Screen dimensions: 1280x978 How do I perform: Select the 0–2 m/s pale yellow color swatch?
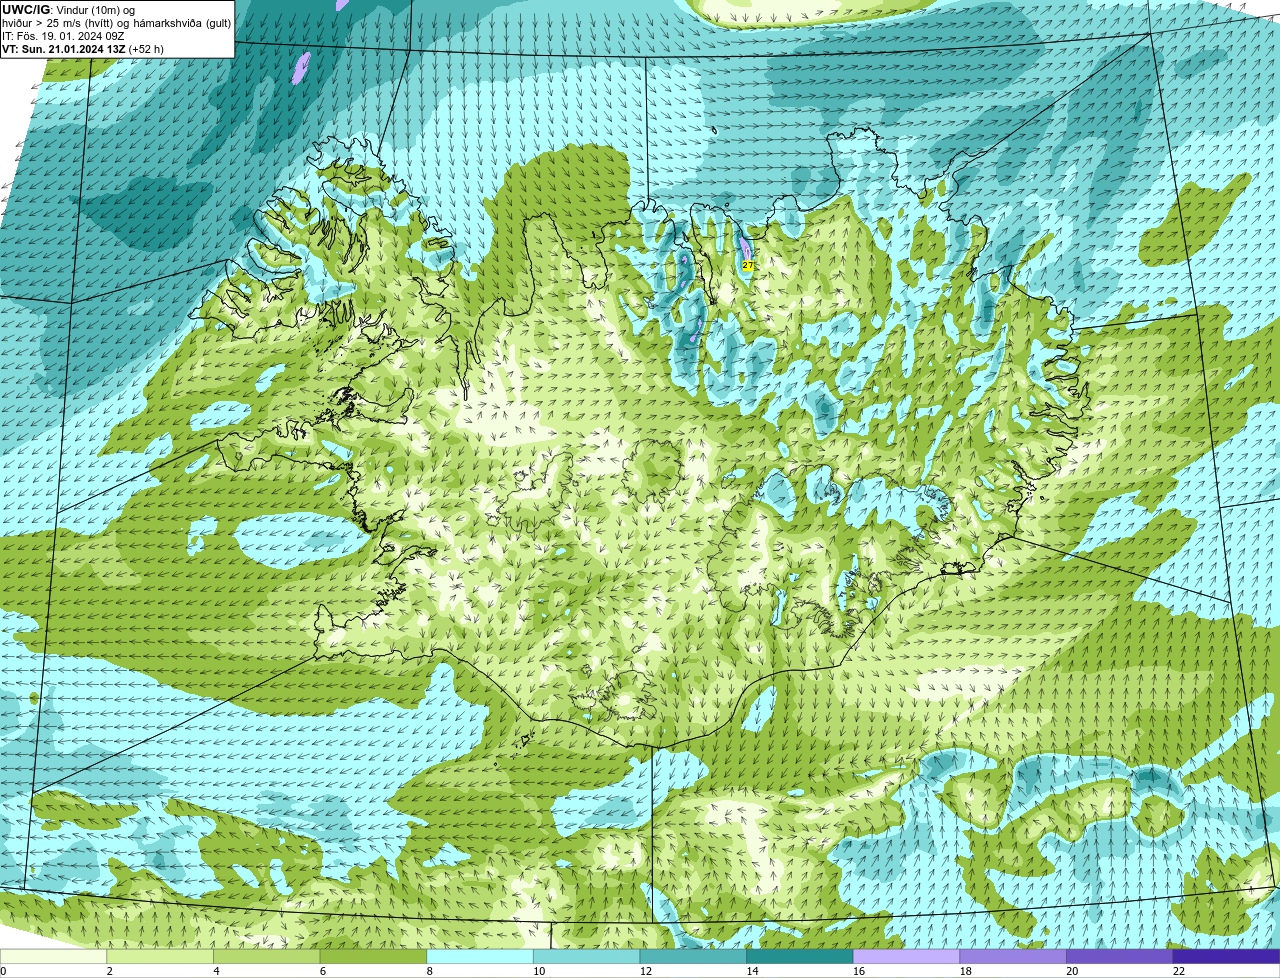pyautogui.click(x=53, y=956)
